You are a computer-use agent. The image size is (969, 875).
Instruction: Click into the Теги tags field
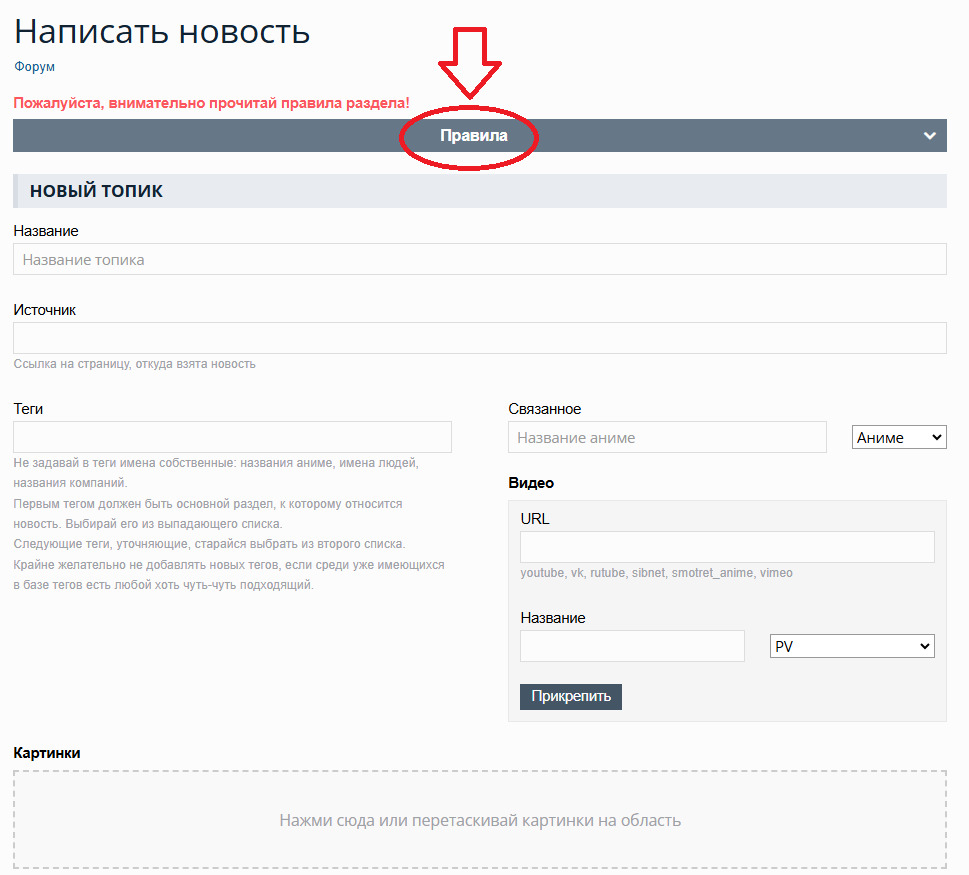232,437
